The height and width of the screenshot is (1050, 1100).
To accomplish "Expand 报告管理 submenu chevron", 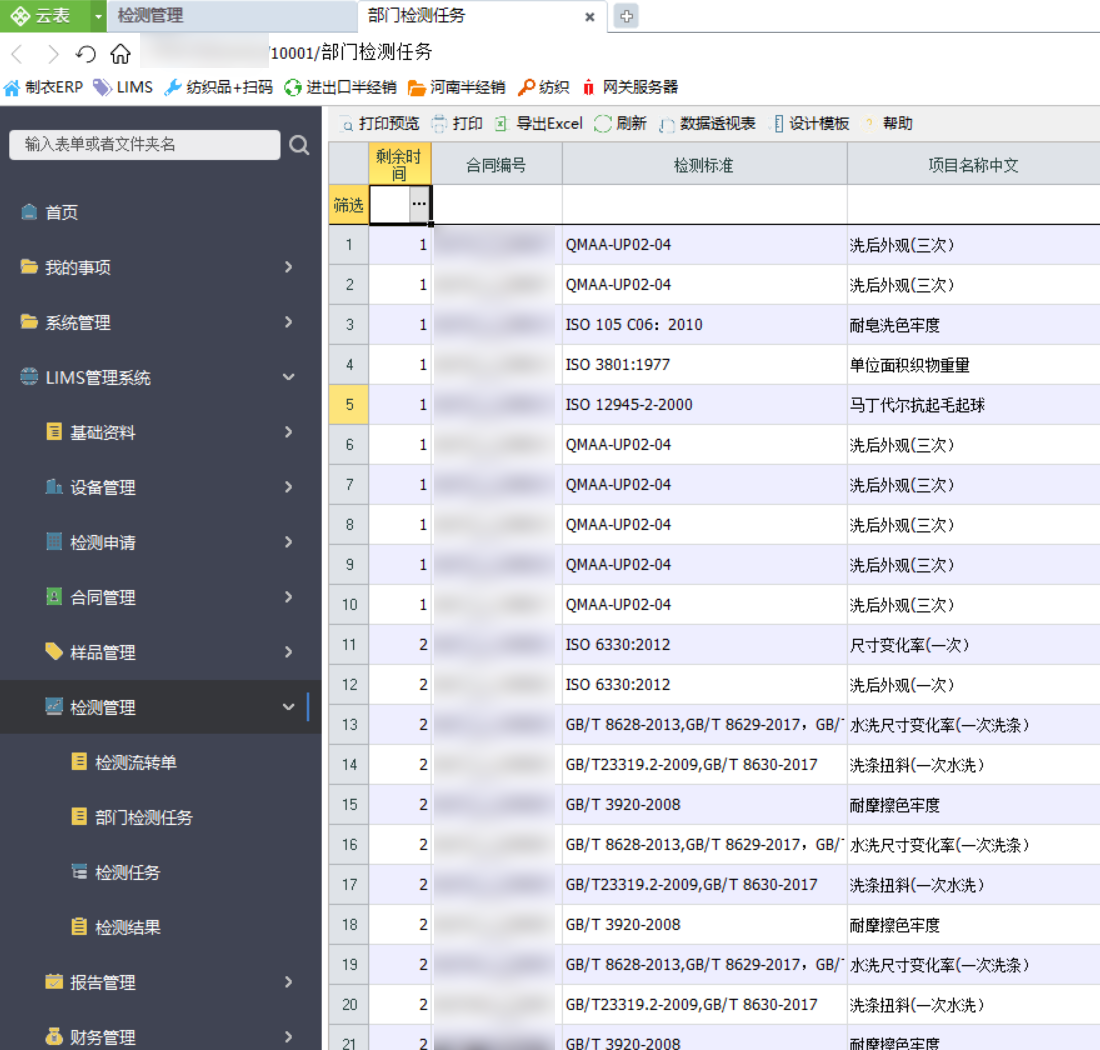I will click(288, 982).
